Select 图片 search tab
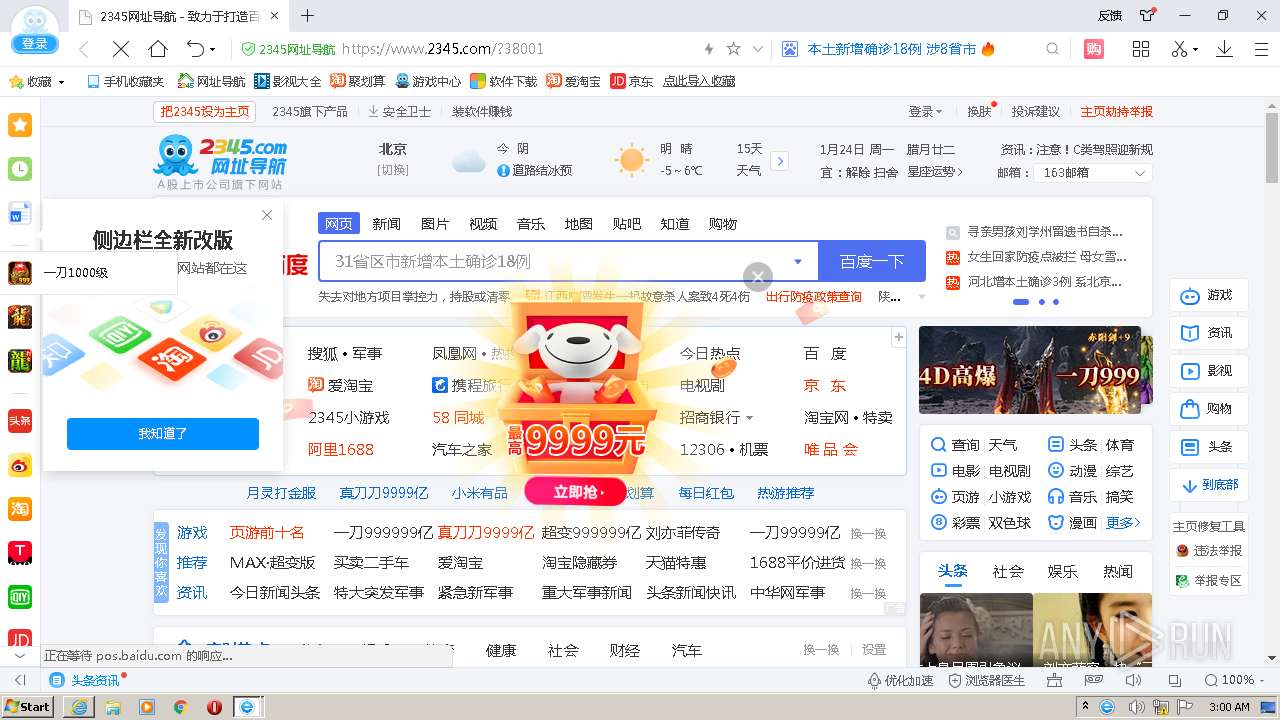Viewport: 1280px width, 720px height. pyautogui.click(x=435, y=223)
